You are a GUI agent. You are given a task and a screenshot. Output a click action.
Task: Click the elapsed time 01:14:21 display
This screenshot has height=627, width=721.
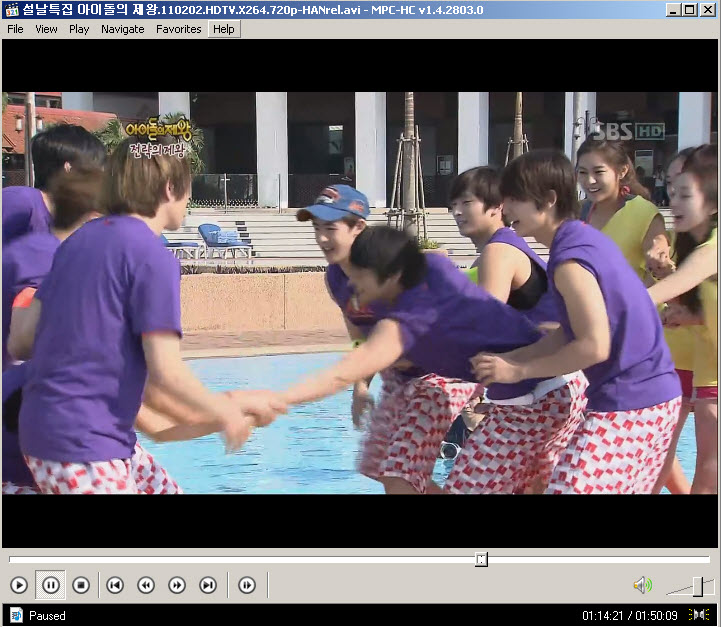(602, 616)
